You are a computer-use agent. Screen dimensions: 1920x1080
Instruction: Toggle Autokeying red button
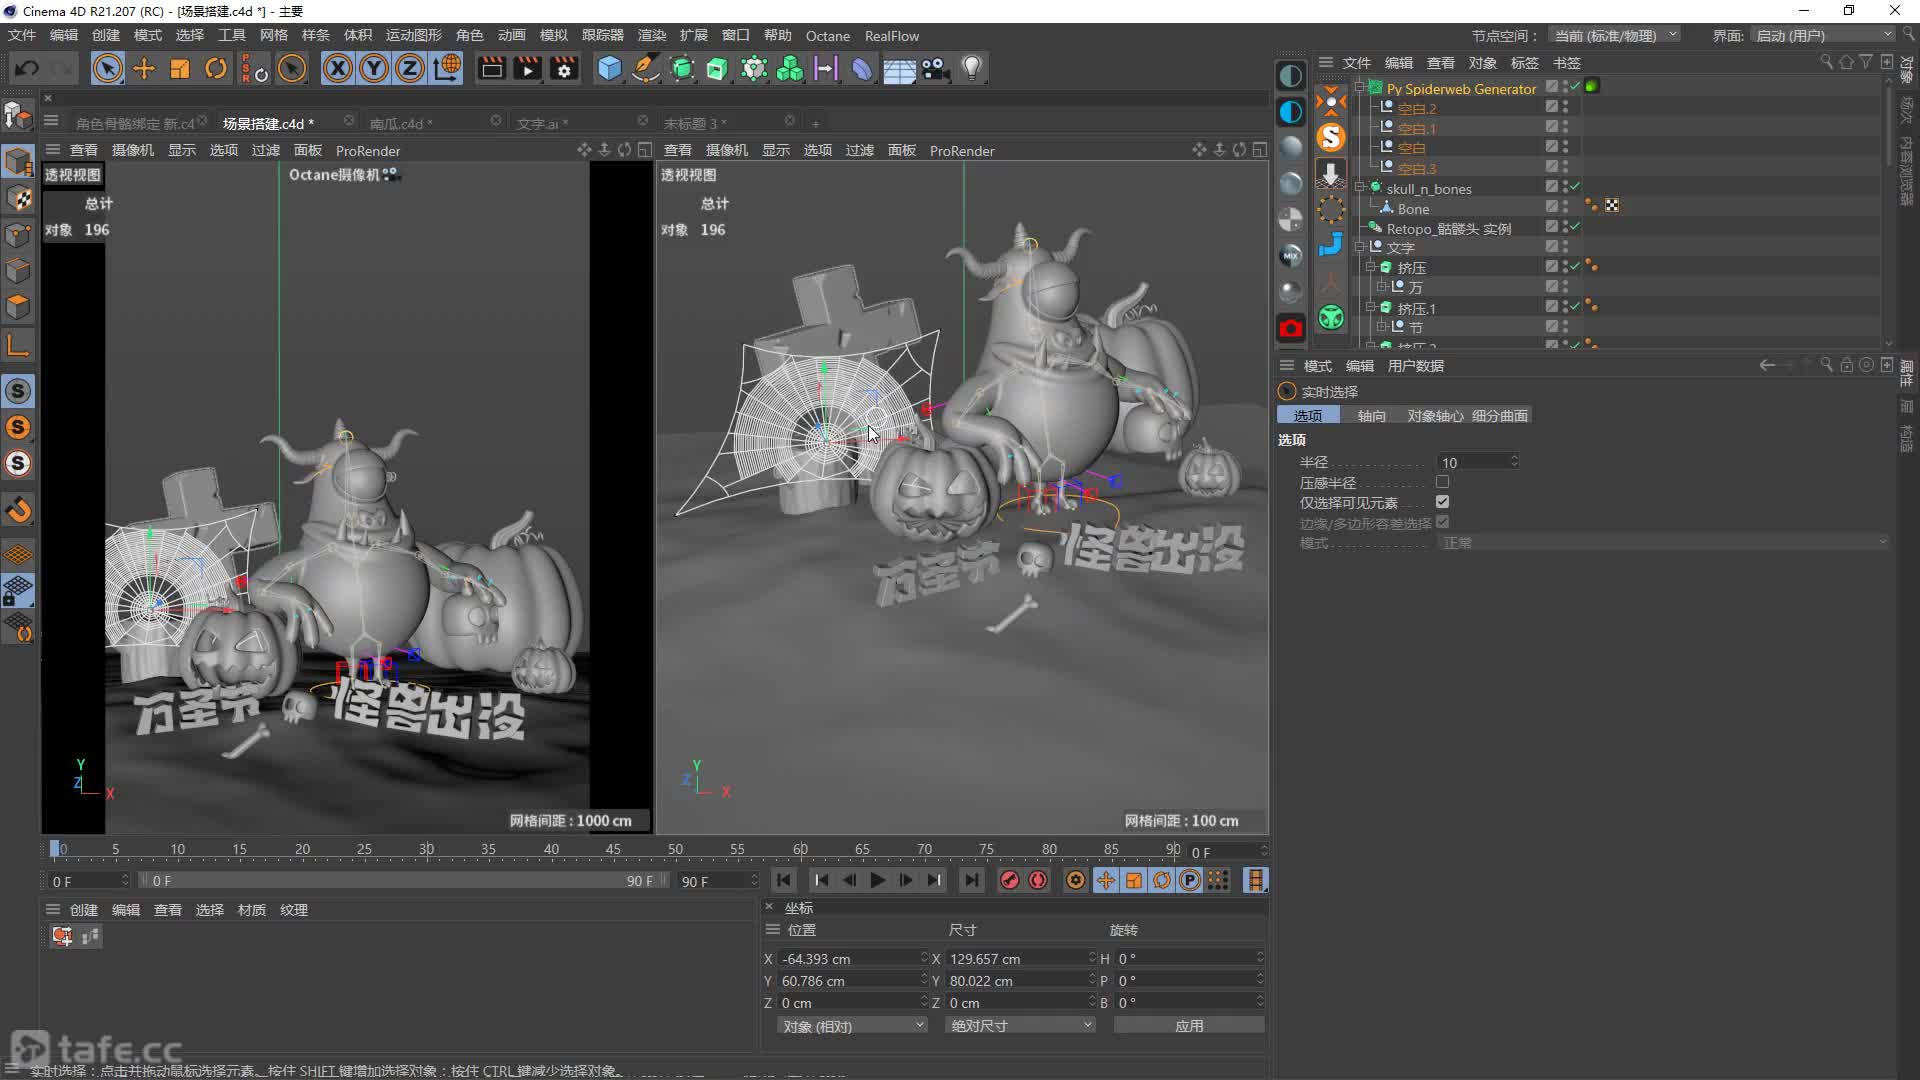[x=1038, y=880]
